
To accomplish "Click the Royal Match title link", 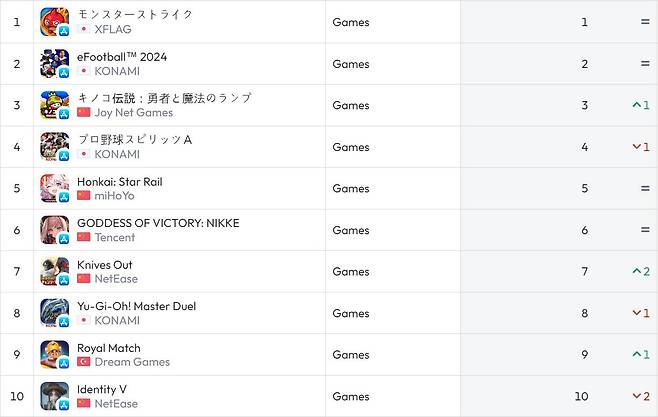I will pos(109,348).
